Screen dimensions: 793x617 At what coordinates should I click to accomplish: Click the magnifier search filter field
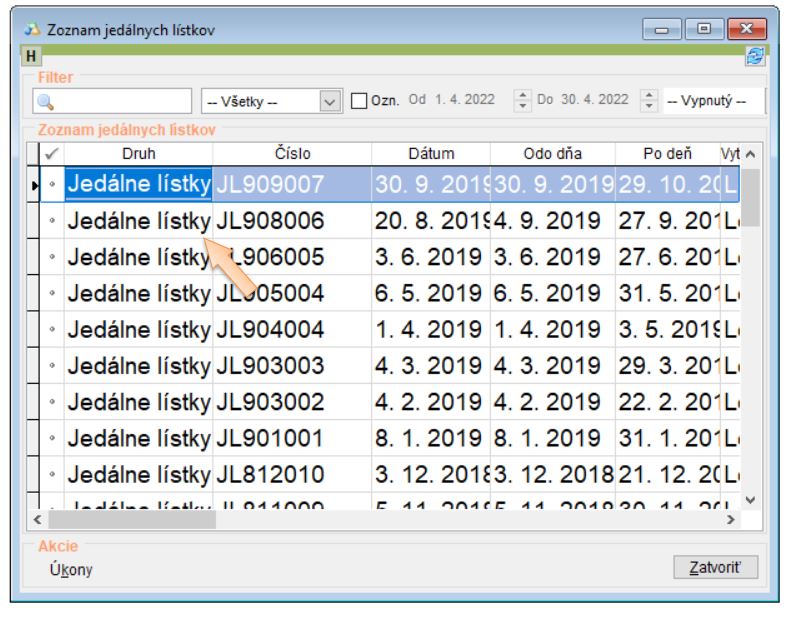[x=110, y=100]
